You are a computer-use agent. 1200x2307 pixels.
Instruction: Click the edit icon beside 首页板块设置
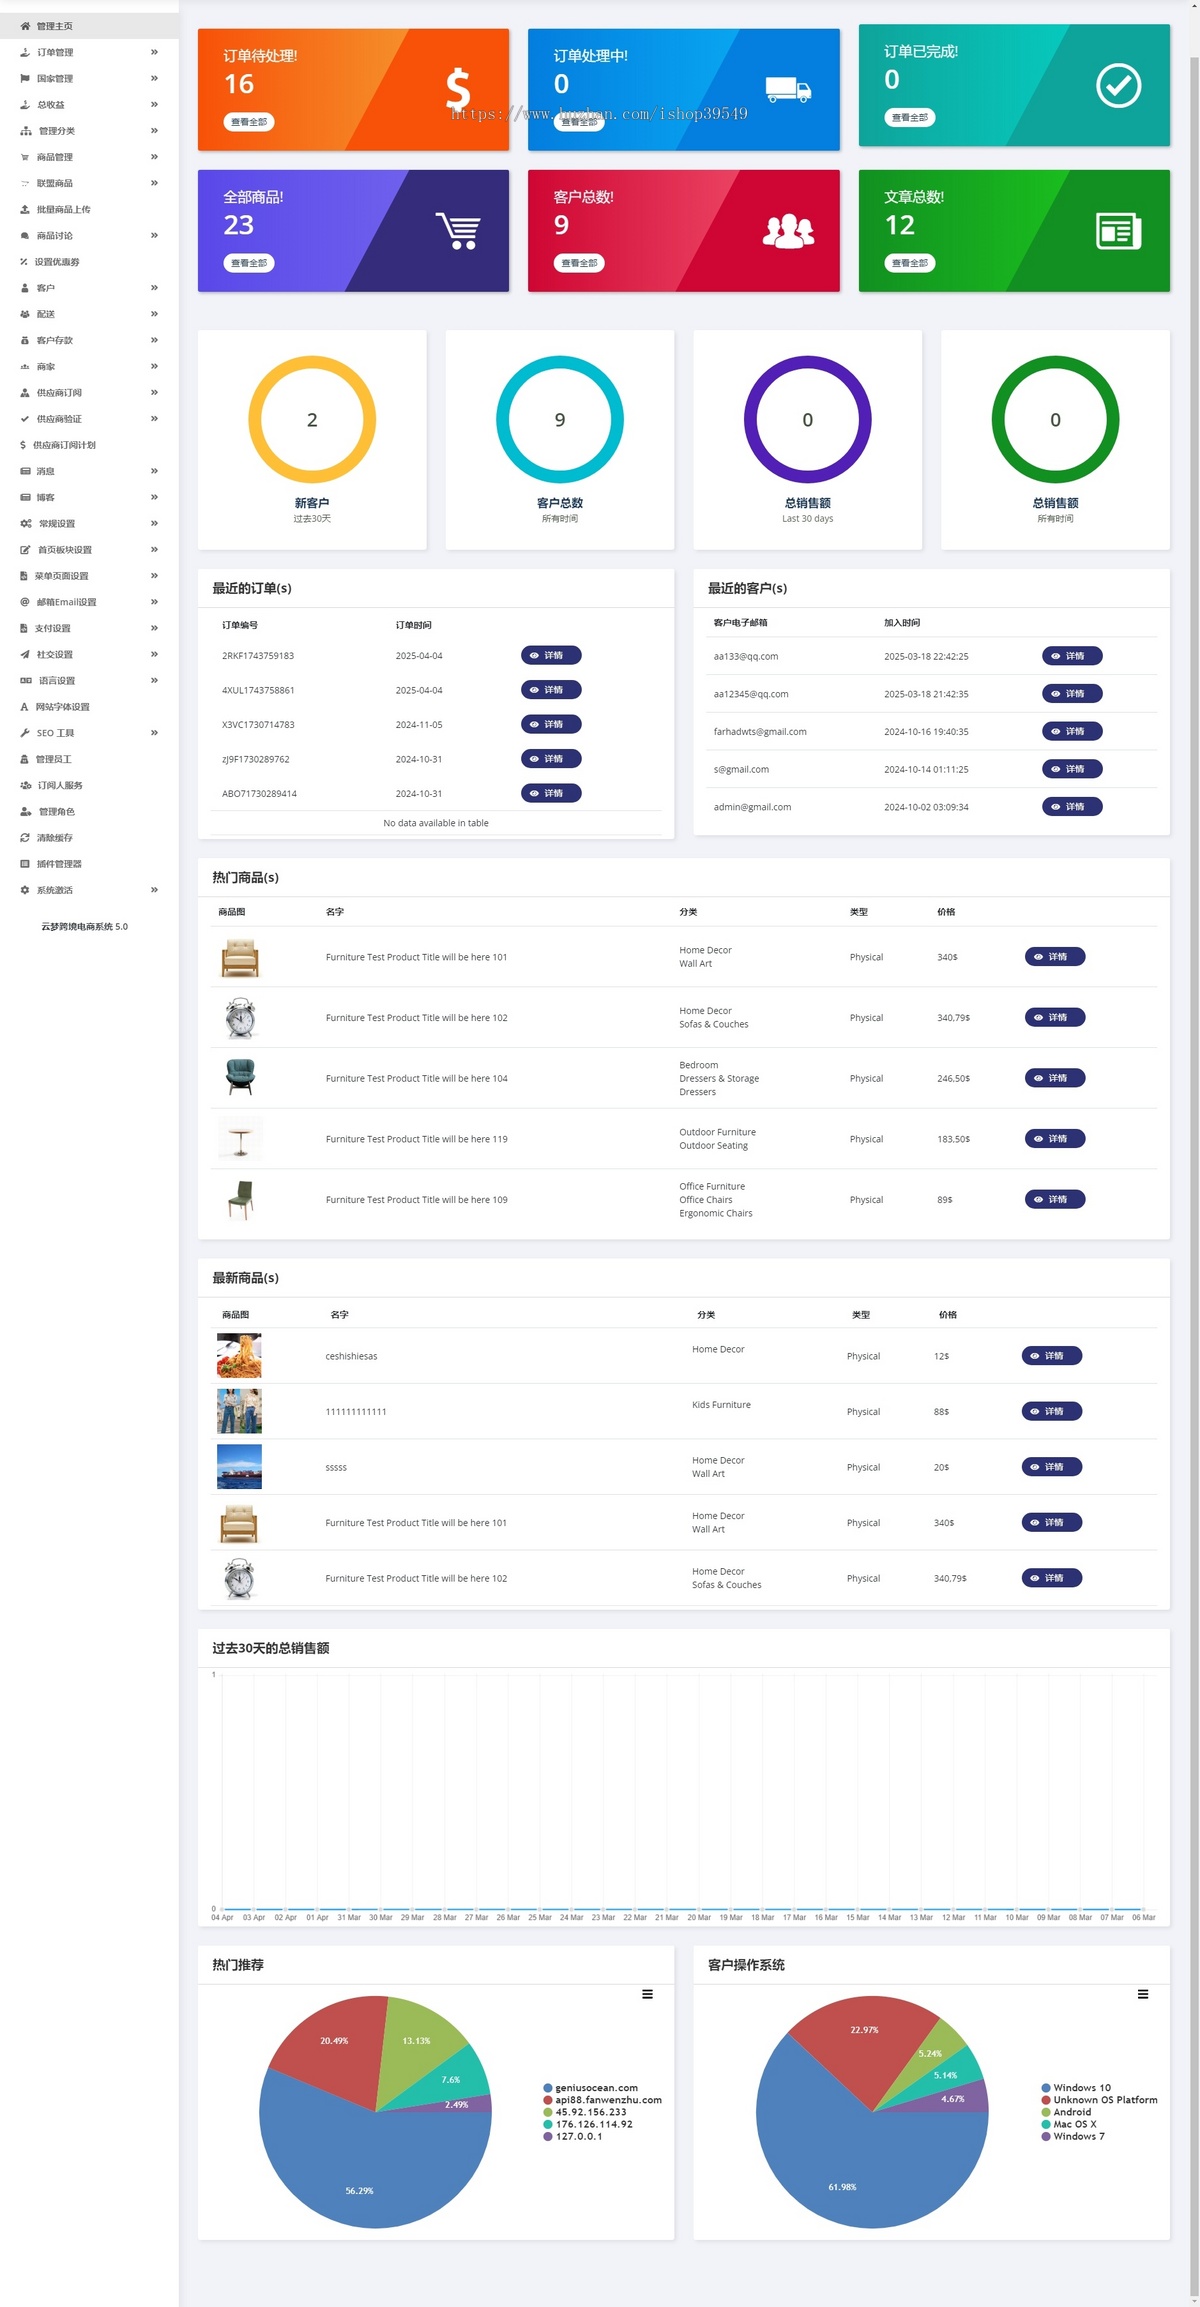tap(26, 550)
